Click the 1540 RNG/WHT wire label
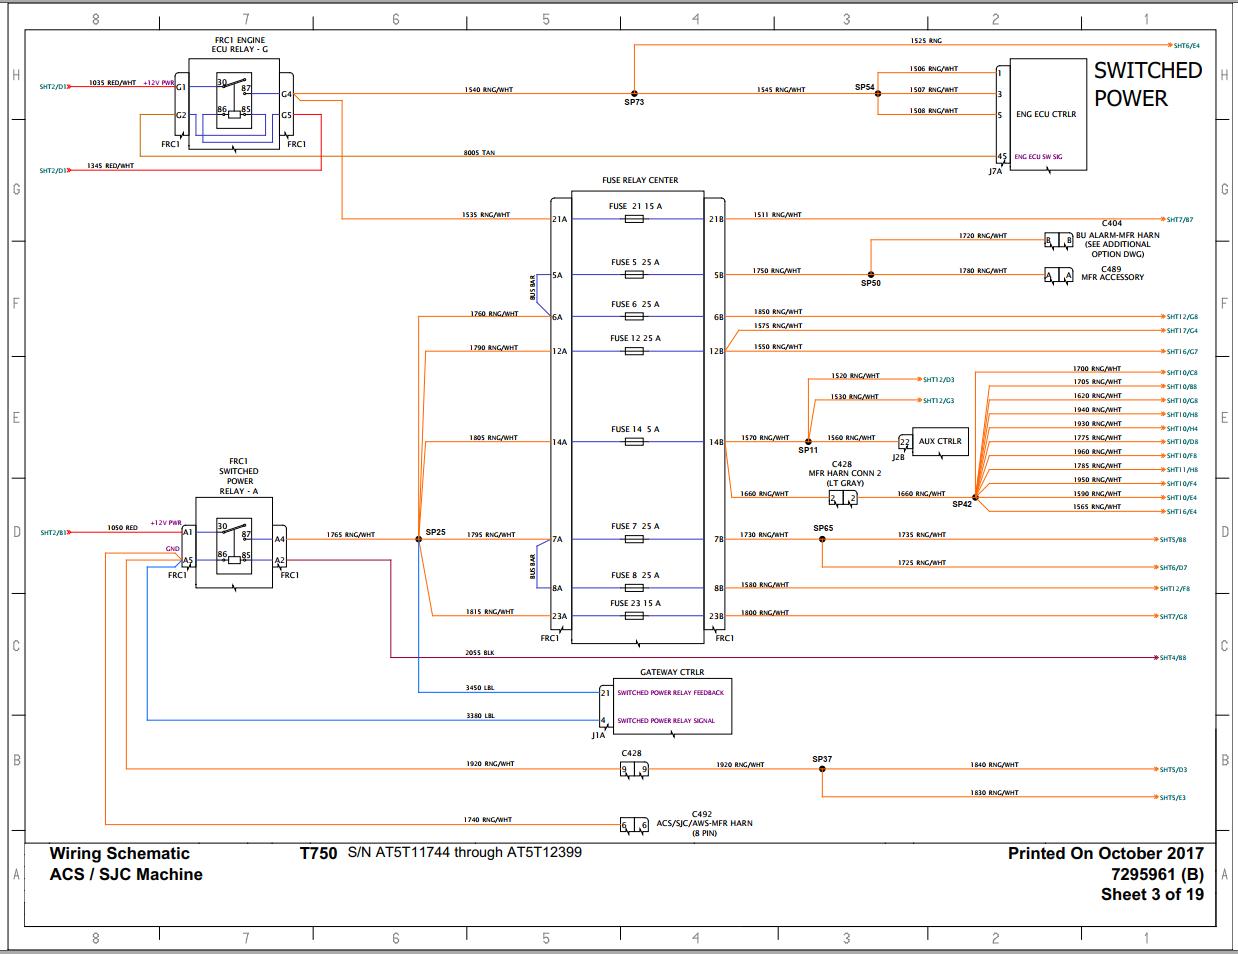Screen dimensions: 1238x954 coord(487,90)
